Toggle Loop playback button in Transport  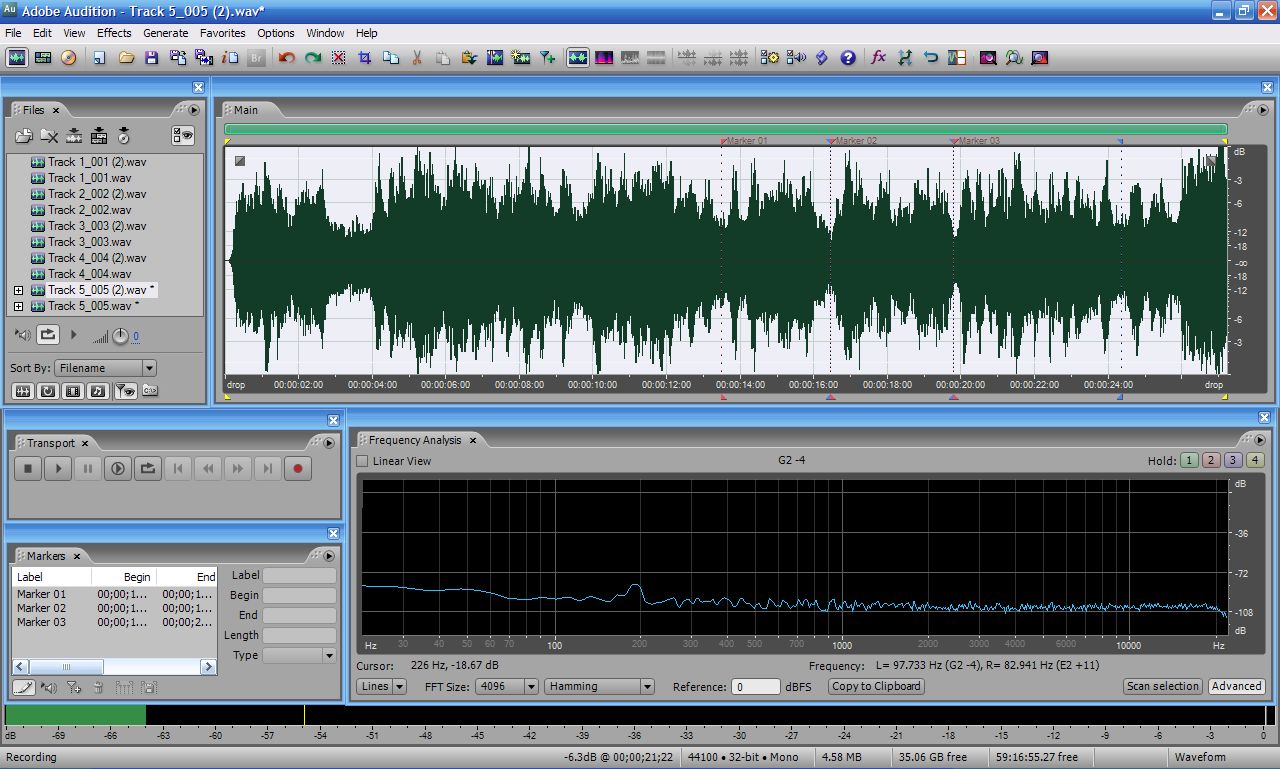148,468
